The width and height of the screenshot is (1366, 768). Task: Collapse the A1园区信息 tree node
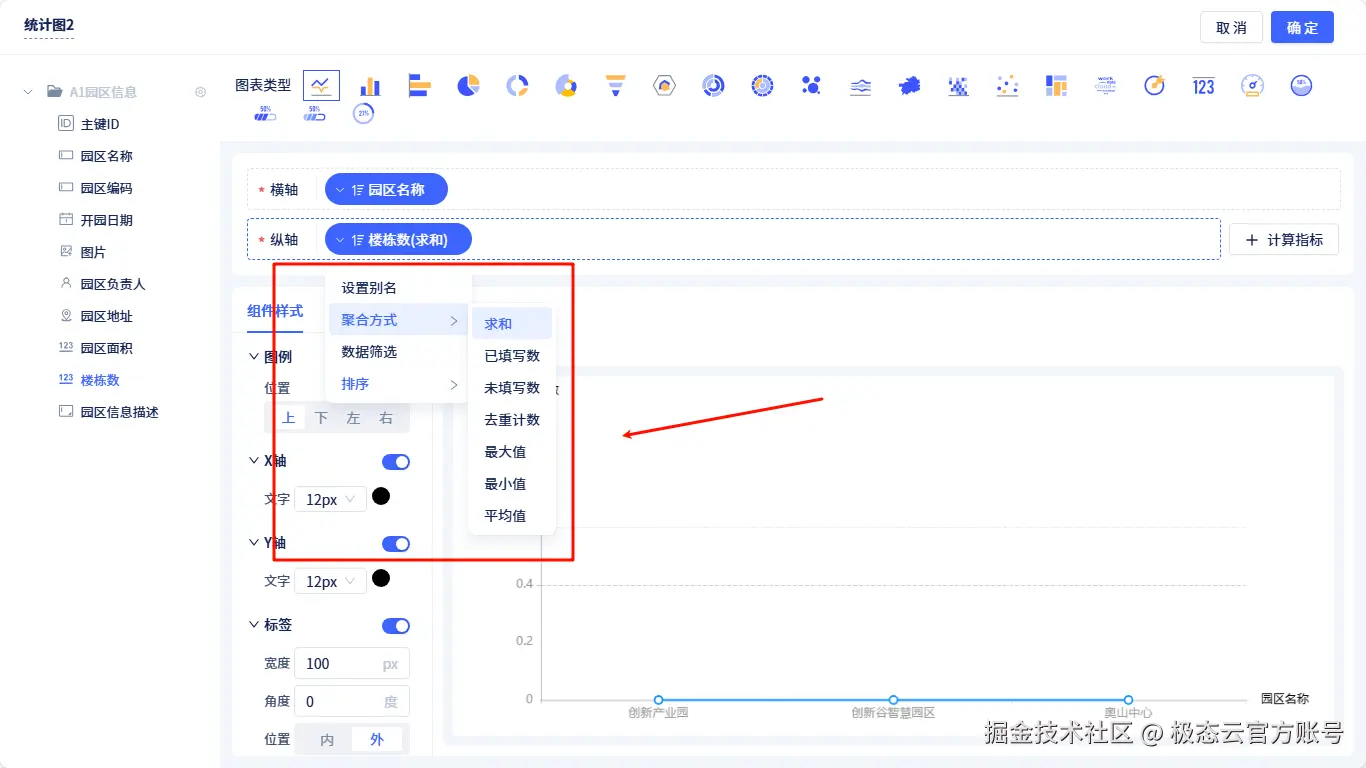28,92
